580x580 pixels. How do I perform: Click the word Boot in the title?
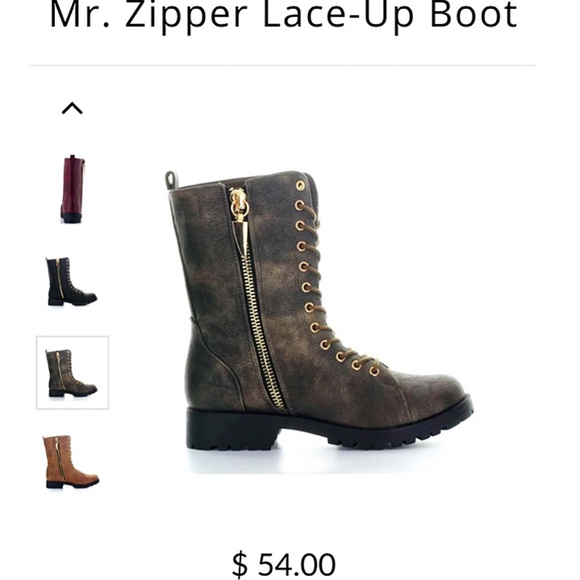click(x=474, y=14)
